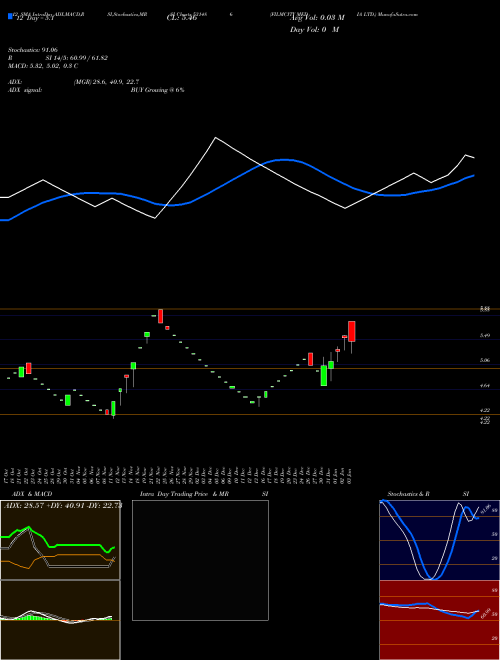
Task: Click the 'Day Vol: 0 M' text
Action: (314, 30)
